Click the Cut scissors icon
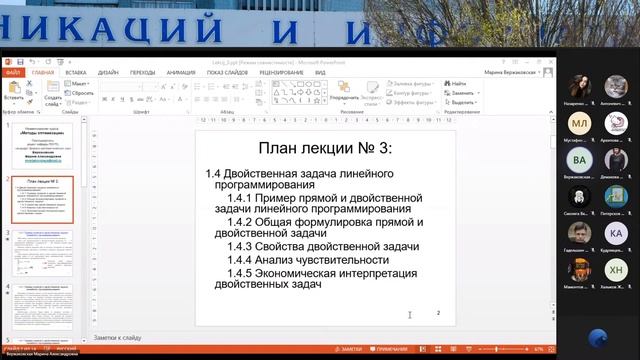Image resolution: width=640 pixels, height=360 pixels. (29, 83)
